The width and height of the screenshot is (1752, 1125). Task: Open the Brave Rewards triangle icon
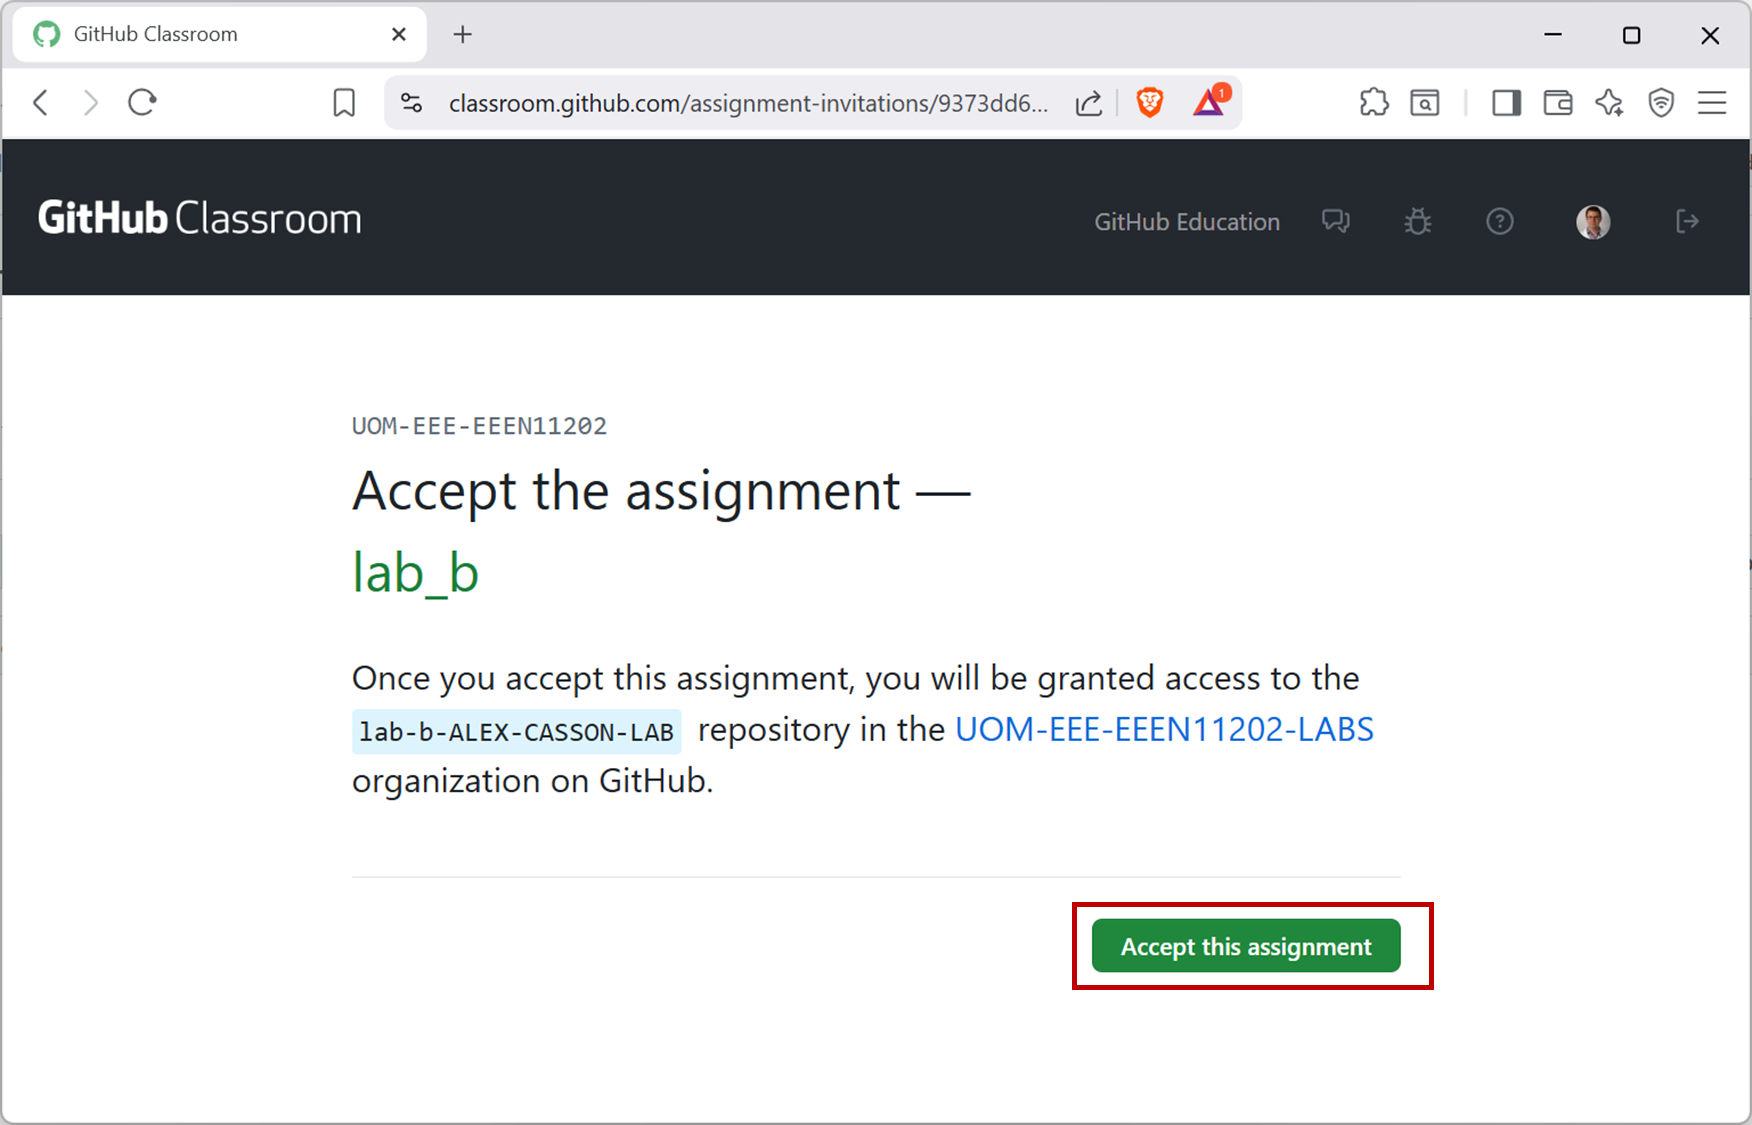1210,102
